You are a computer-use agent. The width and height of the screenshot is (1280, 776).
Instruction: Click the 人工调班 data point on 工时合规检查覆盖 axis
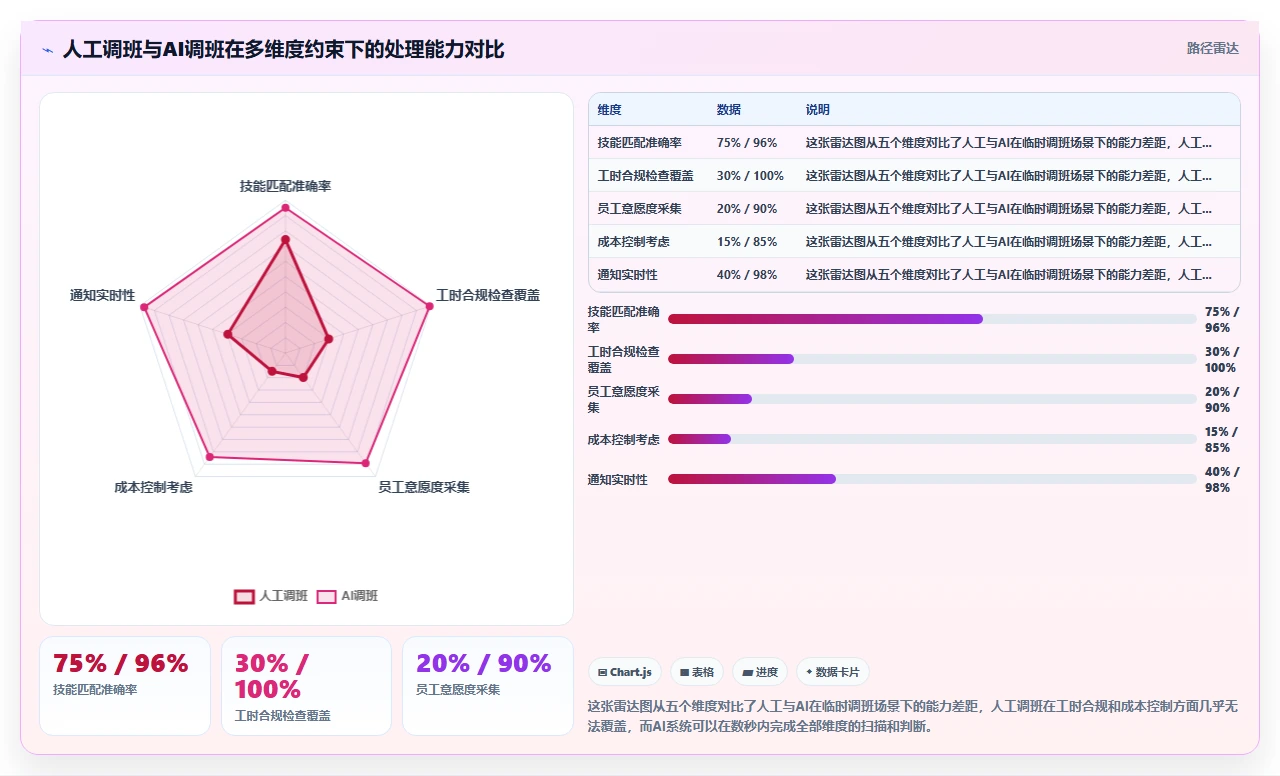pyautogui.click(x=328, y=339)
